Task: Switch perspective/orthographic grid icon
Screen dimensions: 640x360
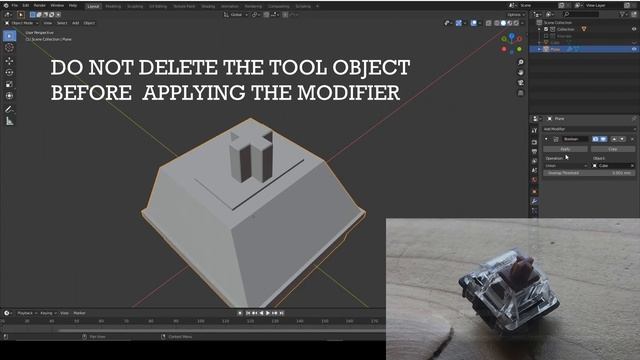Action: coord(521,93)
